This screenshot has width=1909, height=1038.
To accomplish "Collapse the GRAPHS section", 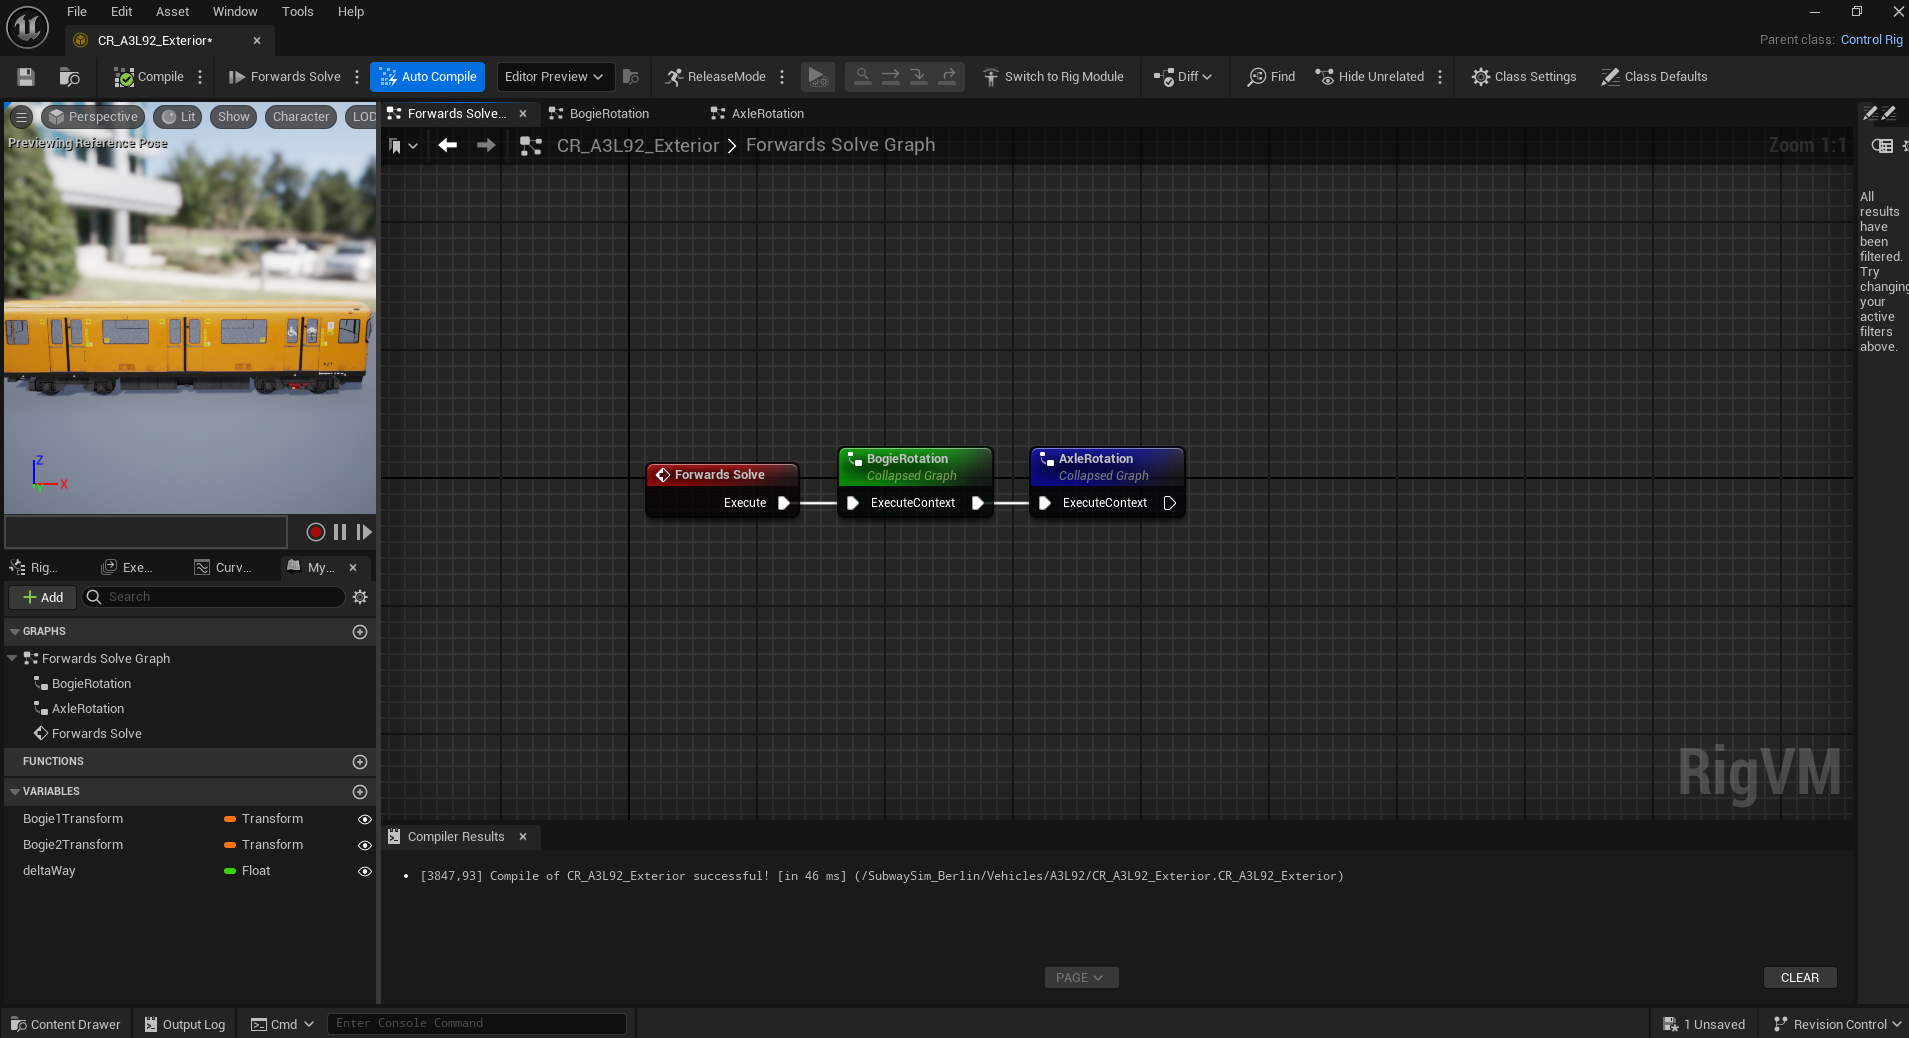I will pos(15,632).
